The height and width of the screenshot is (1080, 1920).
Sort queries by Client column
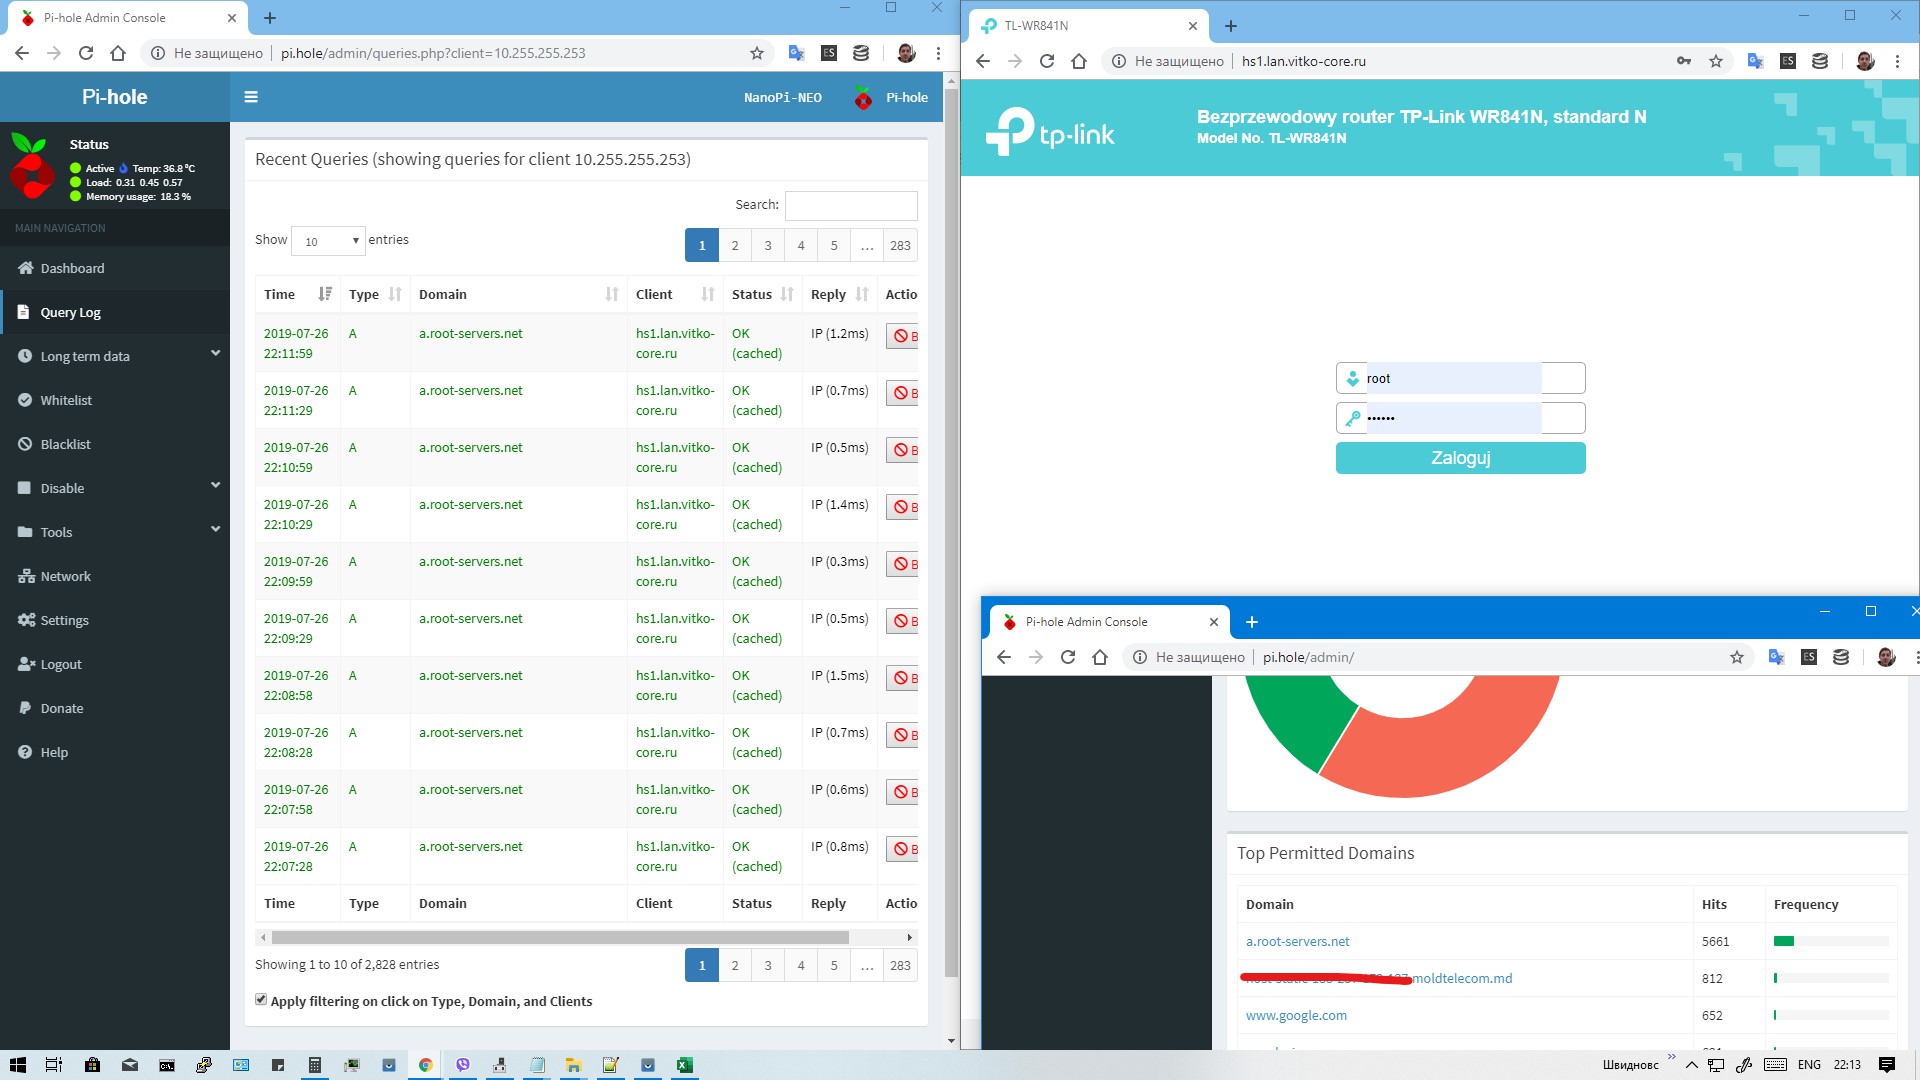pyautogui.click(x=675, y=294)
